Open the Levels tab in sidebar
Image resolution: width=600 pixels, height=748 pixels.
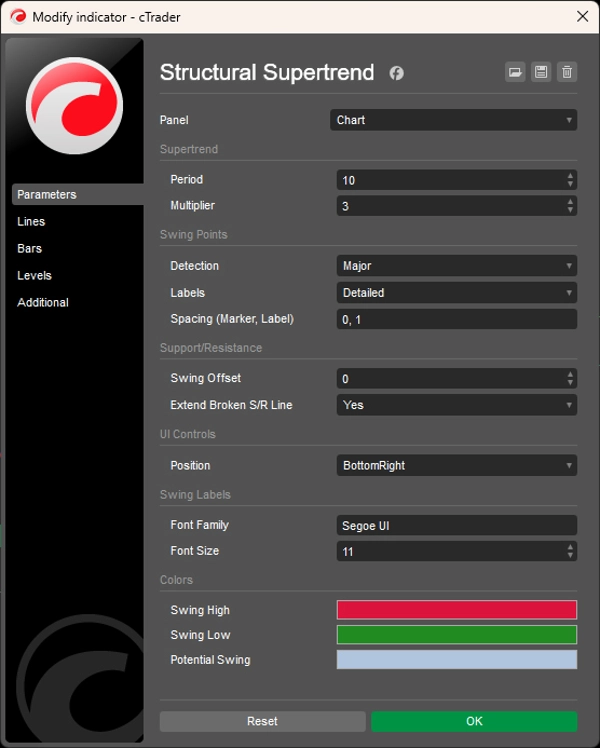34,275
